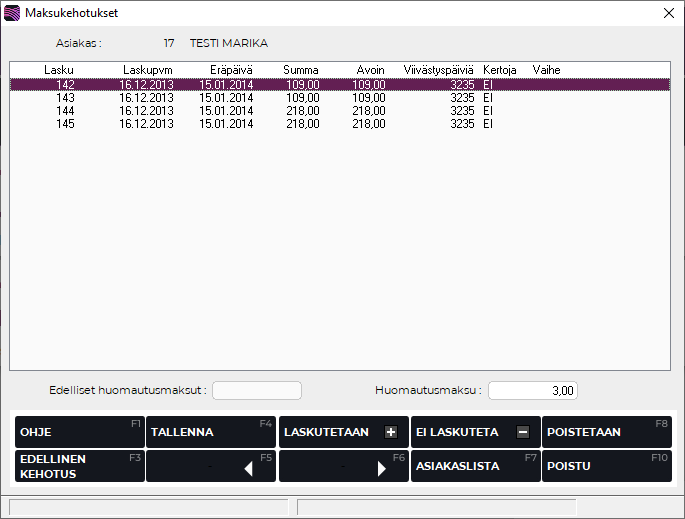The image size is (685, 519).
Task: Click the Huomautusmaksu input field
Action: point(533,391)
